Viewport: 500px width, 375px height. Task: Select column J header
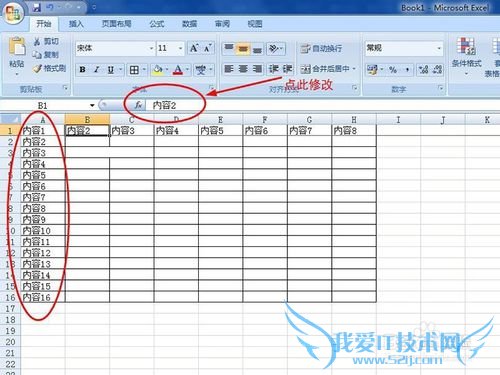point(443,119)
